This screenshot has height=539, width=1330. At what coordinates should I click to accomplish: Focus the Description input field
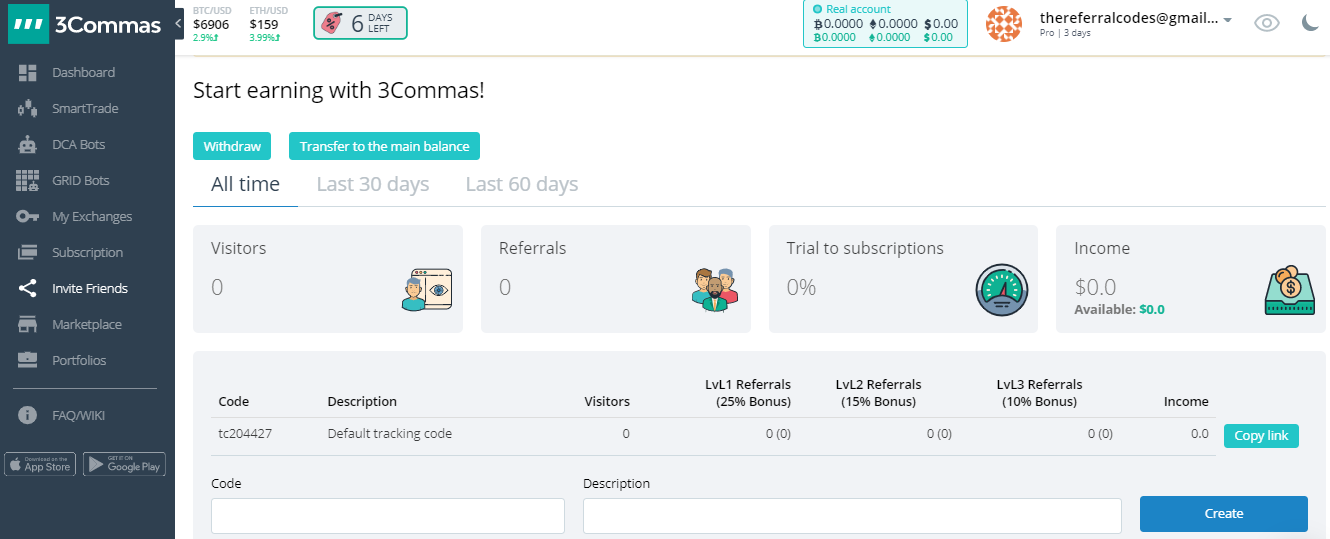[852, 515]
